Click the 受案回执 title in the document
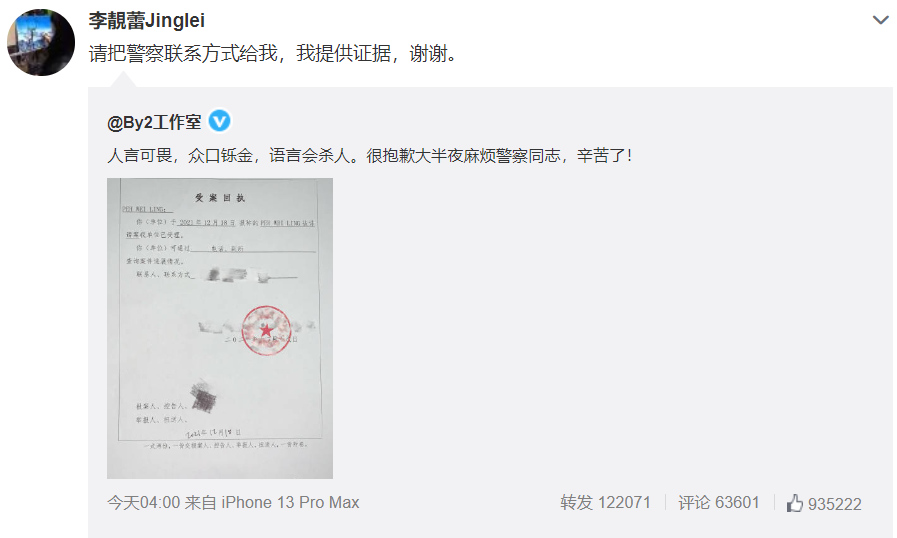Viewport: 897px width, 538px height. 220,198
